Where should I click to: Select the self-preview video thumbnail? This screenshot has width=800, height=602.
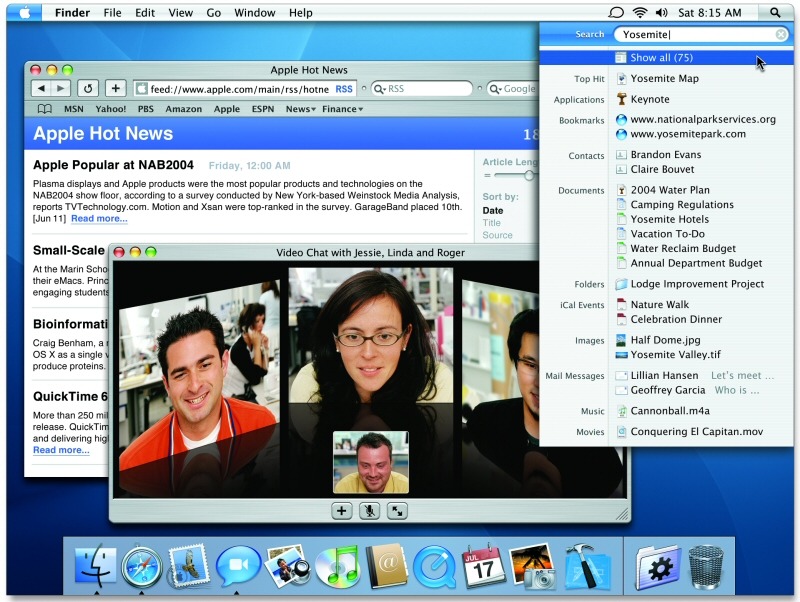point(371,462)
